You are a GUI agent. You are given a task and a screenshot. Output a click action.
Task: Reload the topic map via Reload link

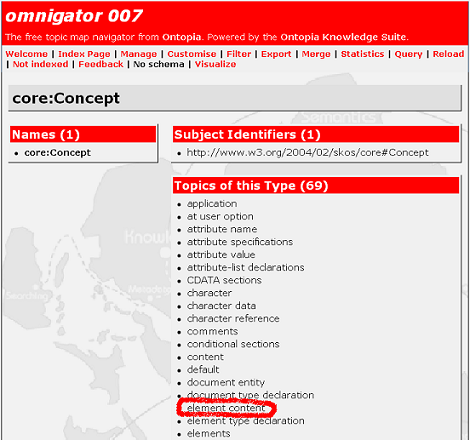tap(448, 54)
